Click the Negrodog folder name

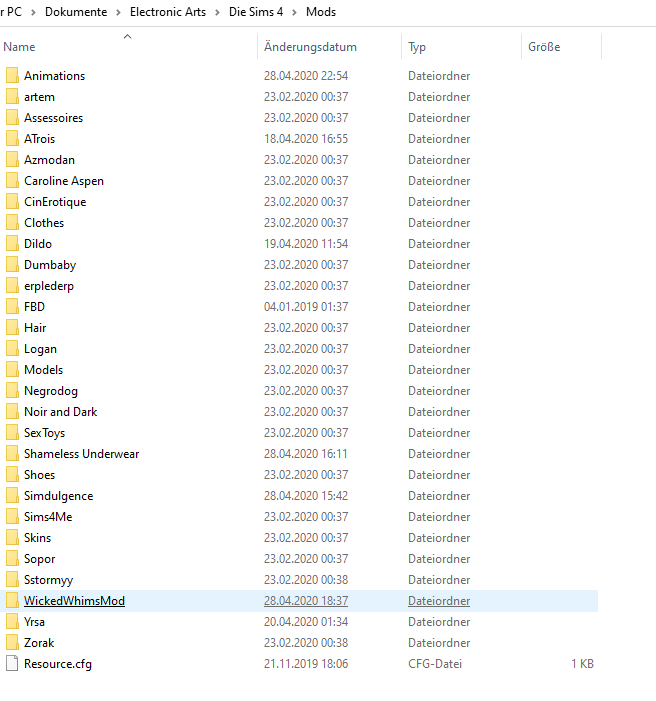[51, 391]
